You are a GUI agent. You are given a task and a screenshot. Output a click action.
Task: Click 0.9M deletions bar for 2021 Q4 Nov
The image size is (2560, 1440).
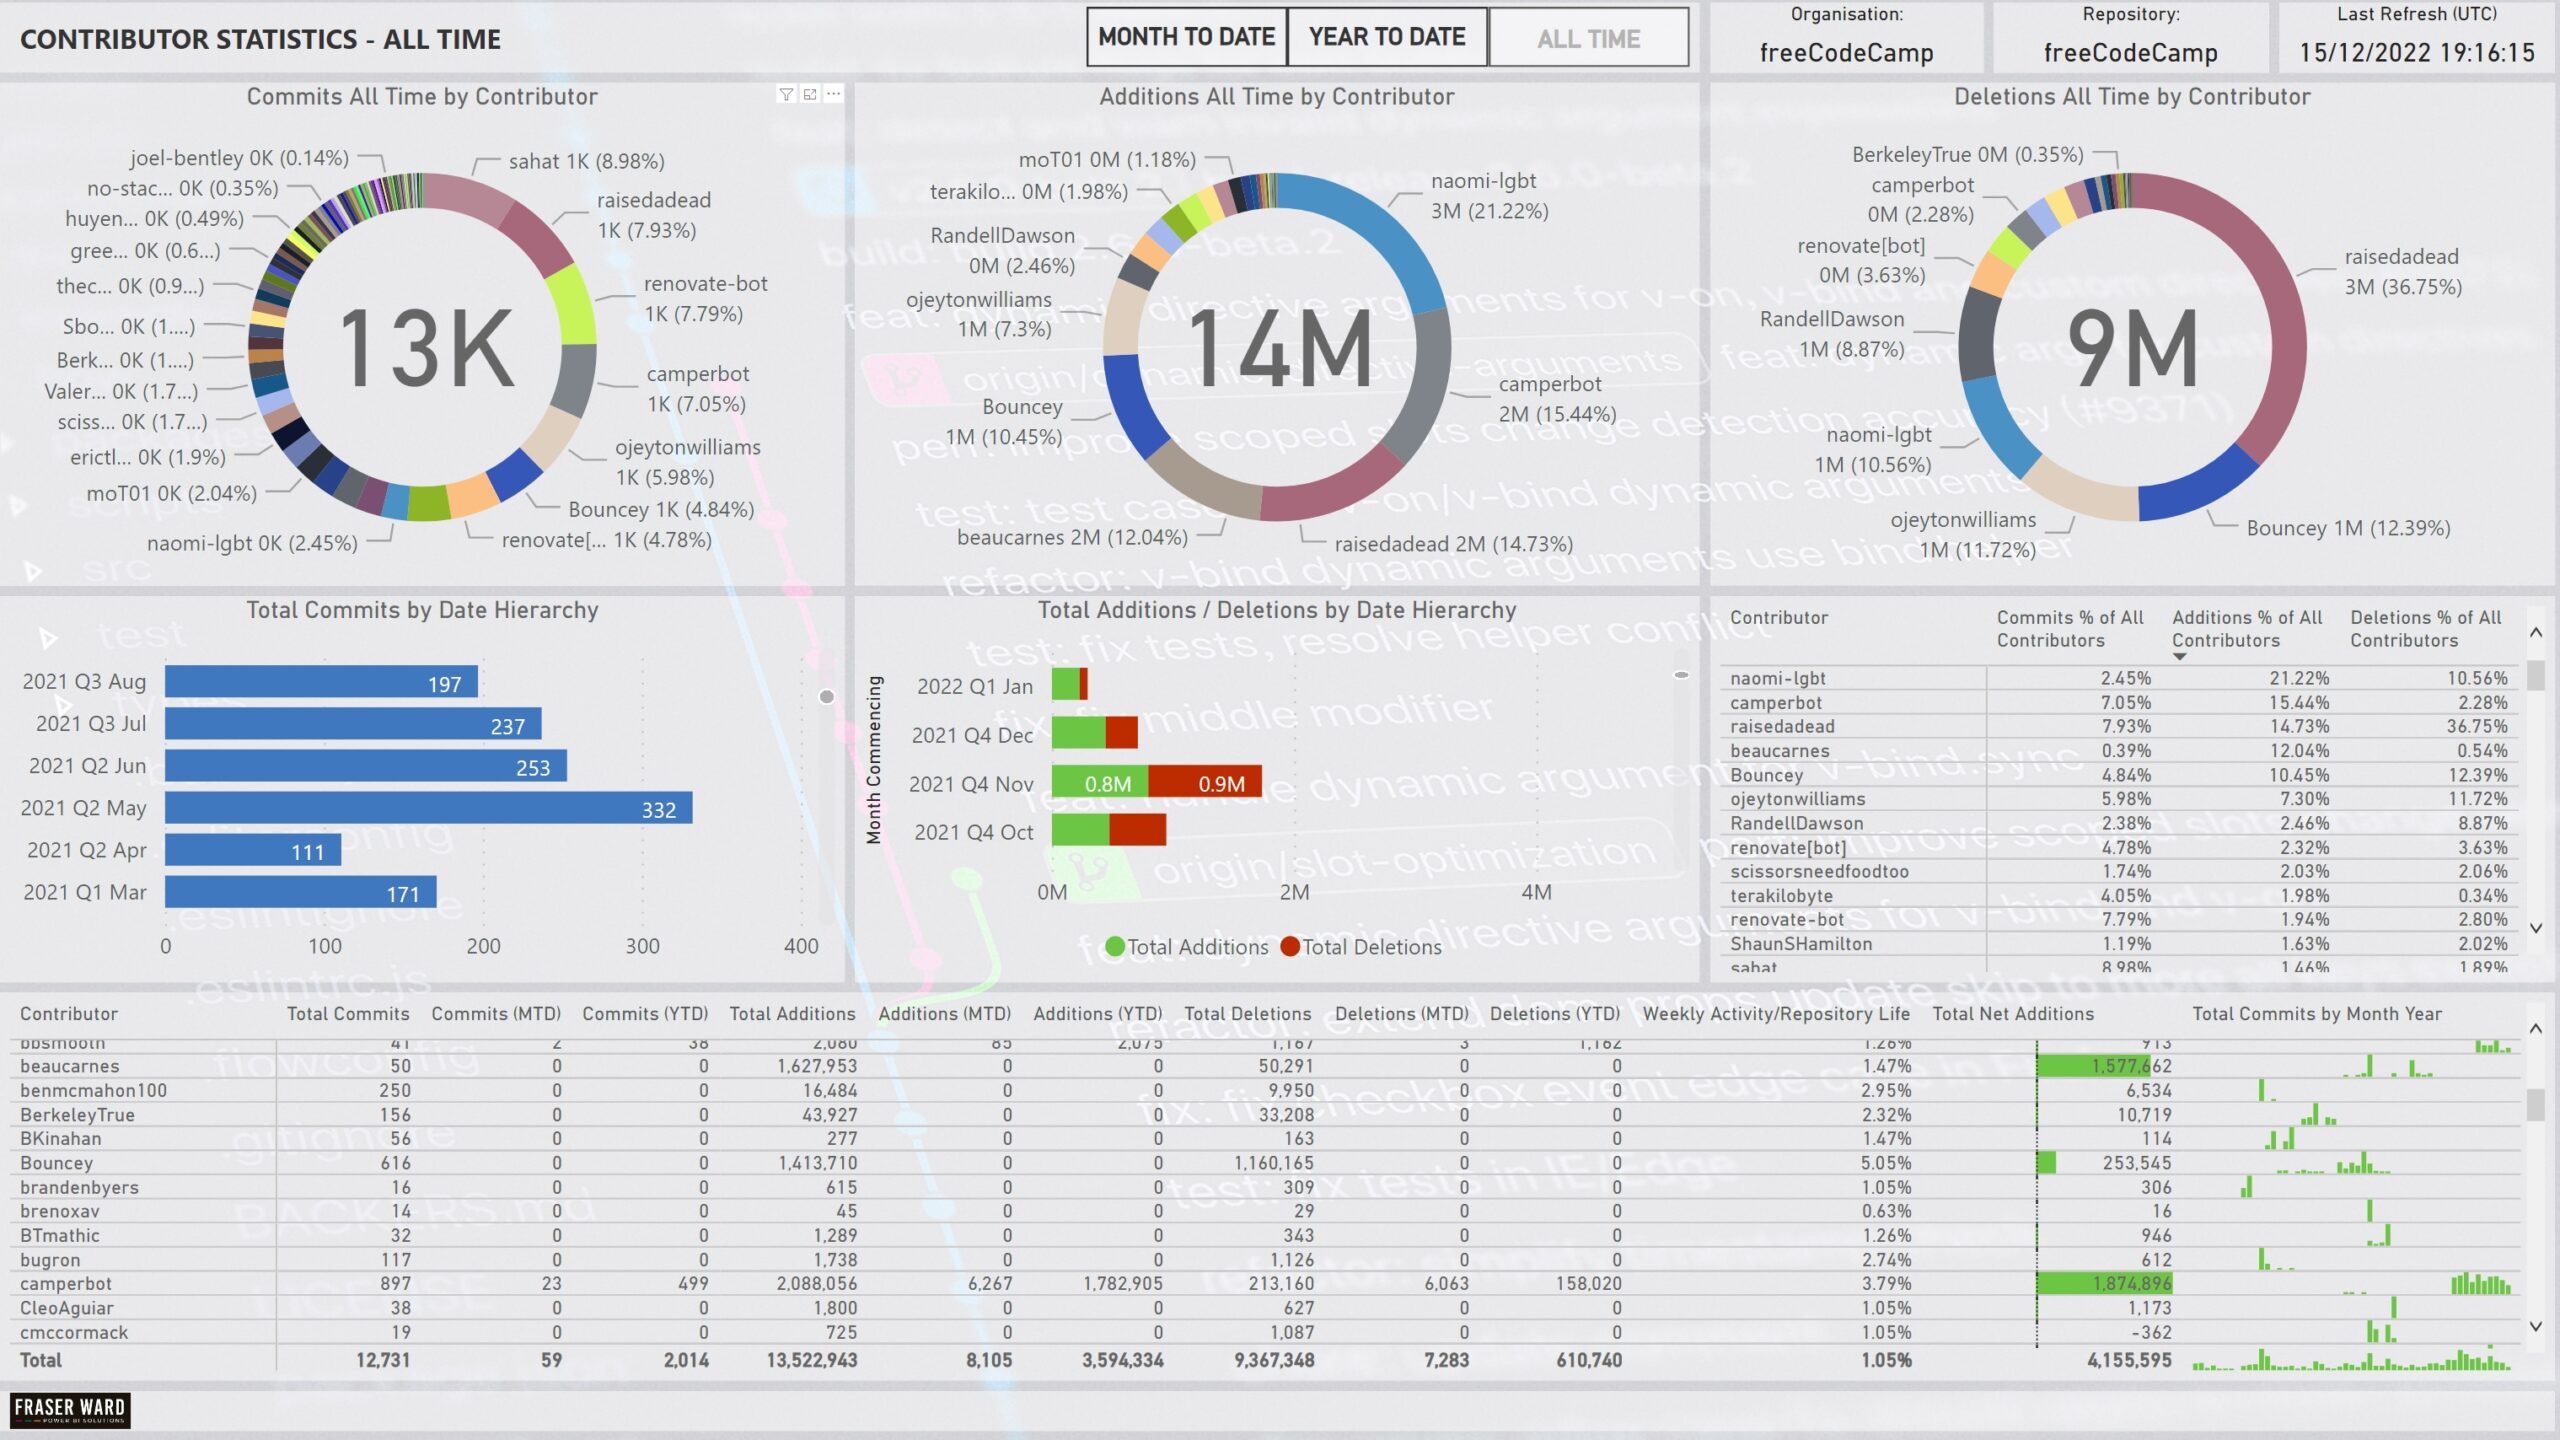(1205, 782)
